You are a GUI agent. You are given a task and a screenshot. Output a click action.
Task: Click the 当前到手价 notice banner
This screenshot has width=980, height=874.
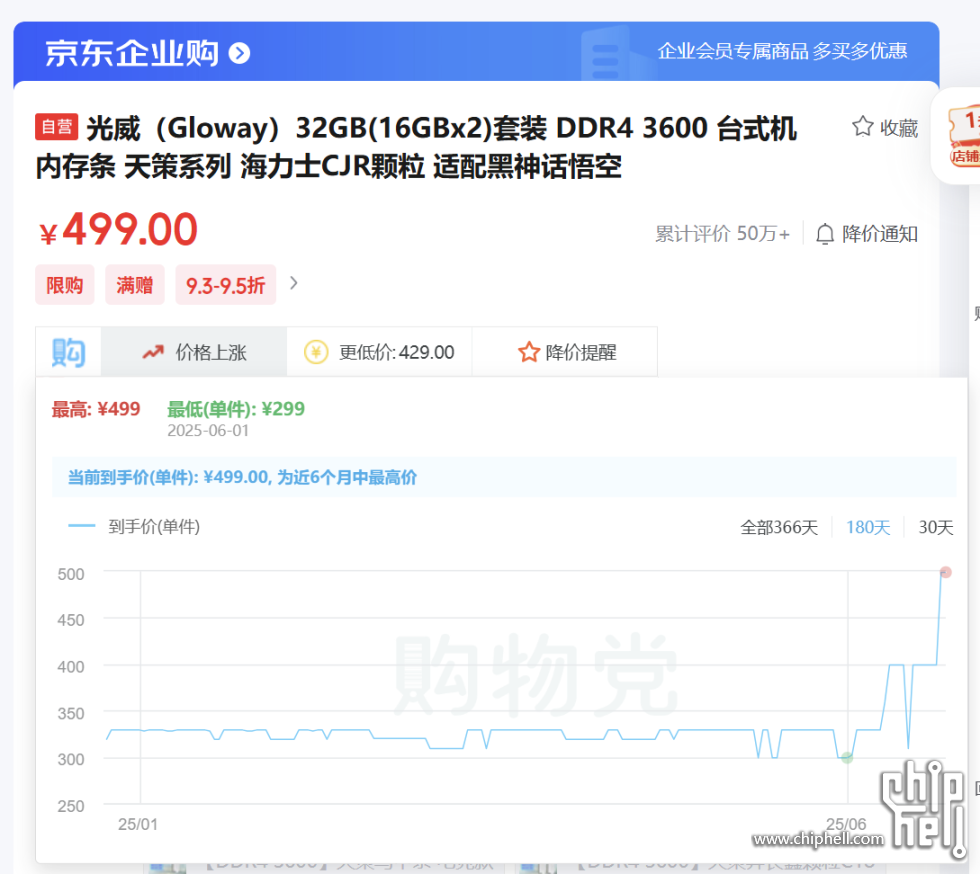(504, 477)
